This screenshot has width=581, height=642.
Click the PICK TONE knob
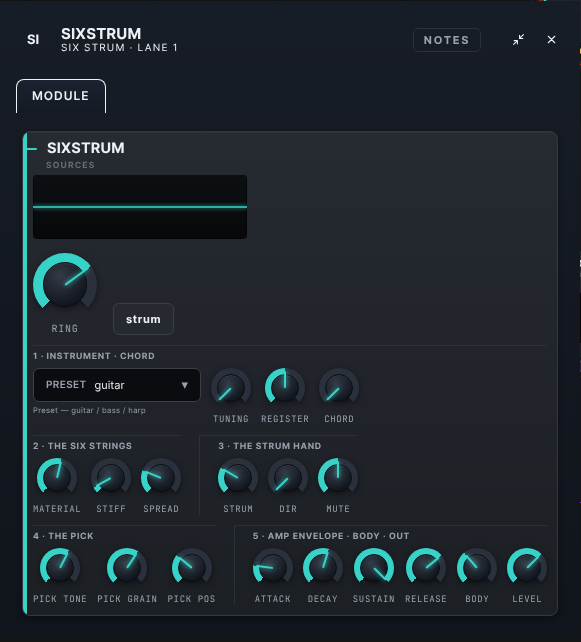coord(60,568)
